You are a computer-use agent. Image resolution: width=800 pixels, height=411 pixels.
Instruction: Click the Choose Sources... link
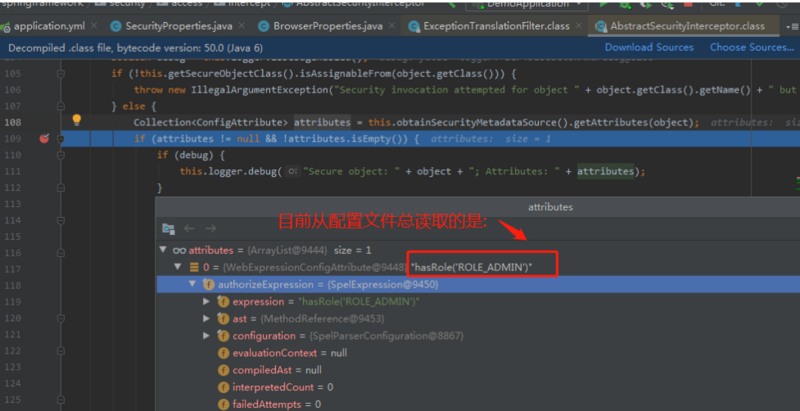pyautogui.click(x=752, y=47)
